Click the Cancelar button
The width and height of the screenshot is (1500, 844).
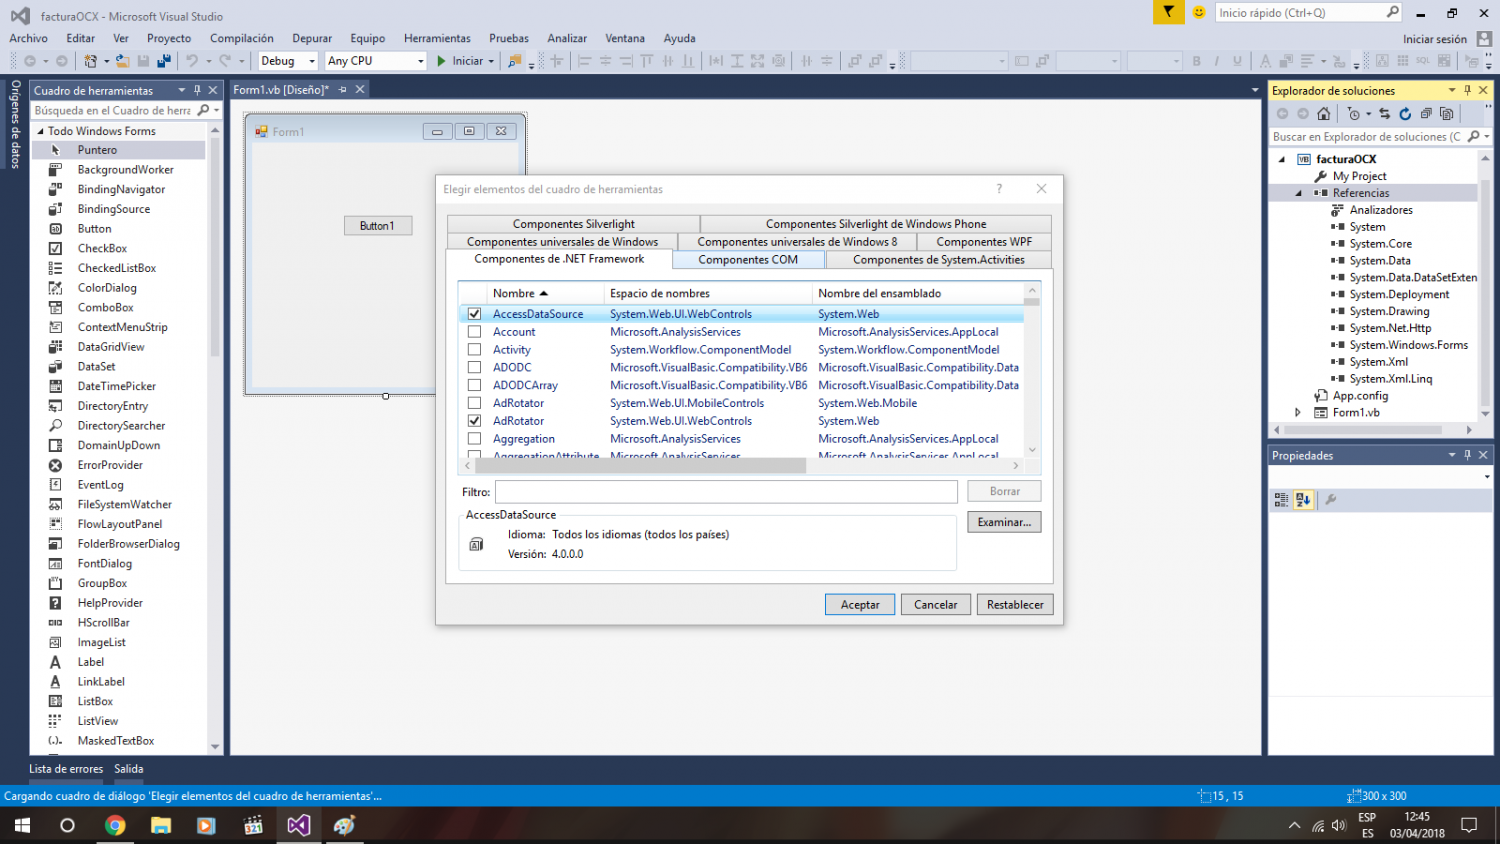click(x=936, y=604)
